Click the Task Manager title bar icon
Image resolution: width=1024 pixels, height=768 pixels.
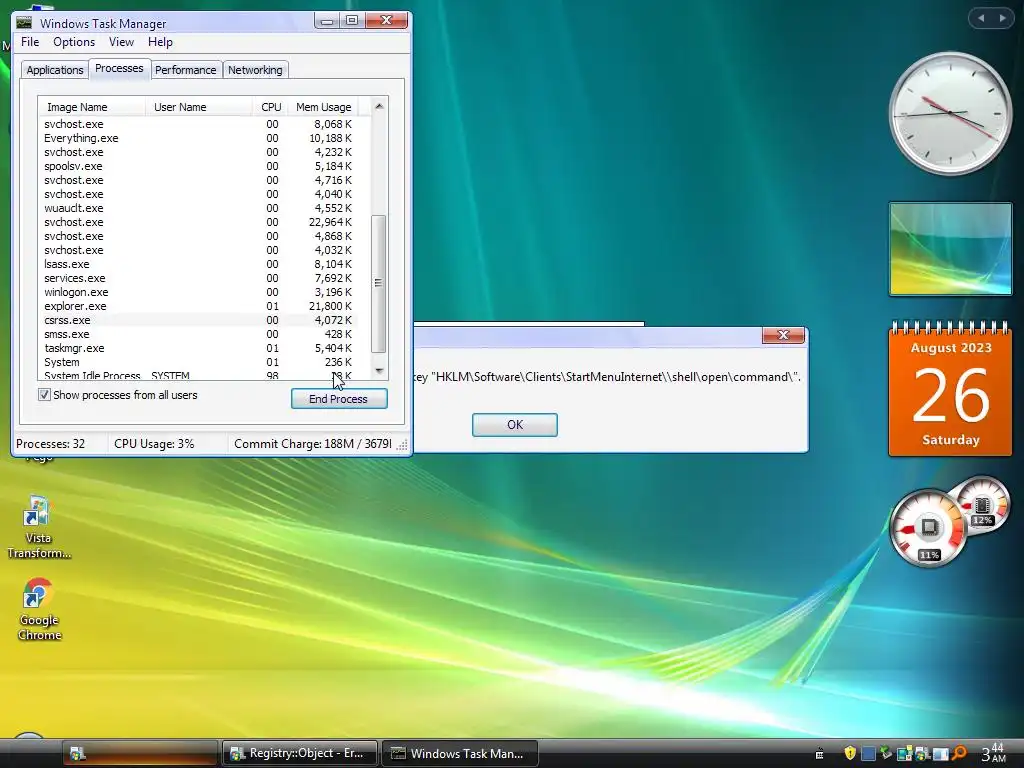coord(25,23)
